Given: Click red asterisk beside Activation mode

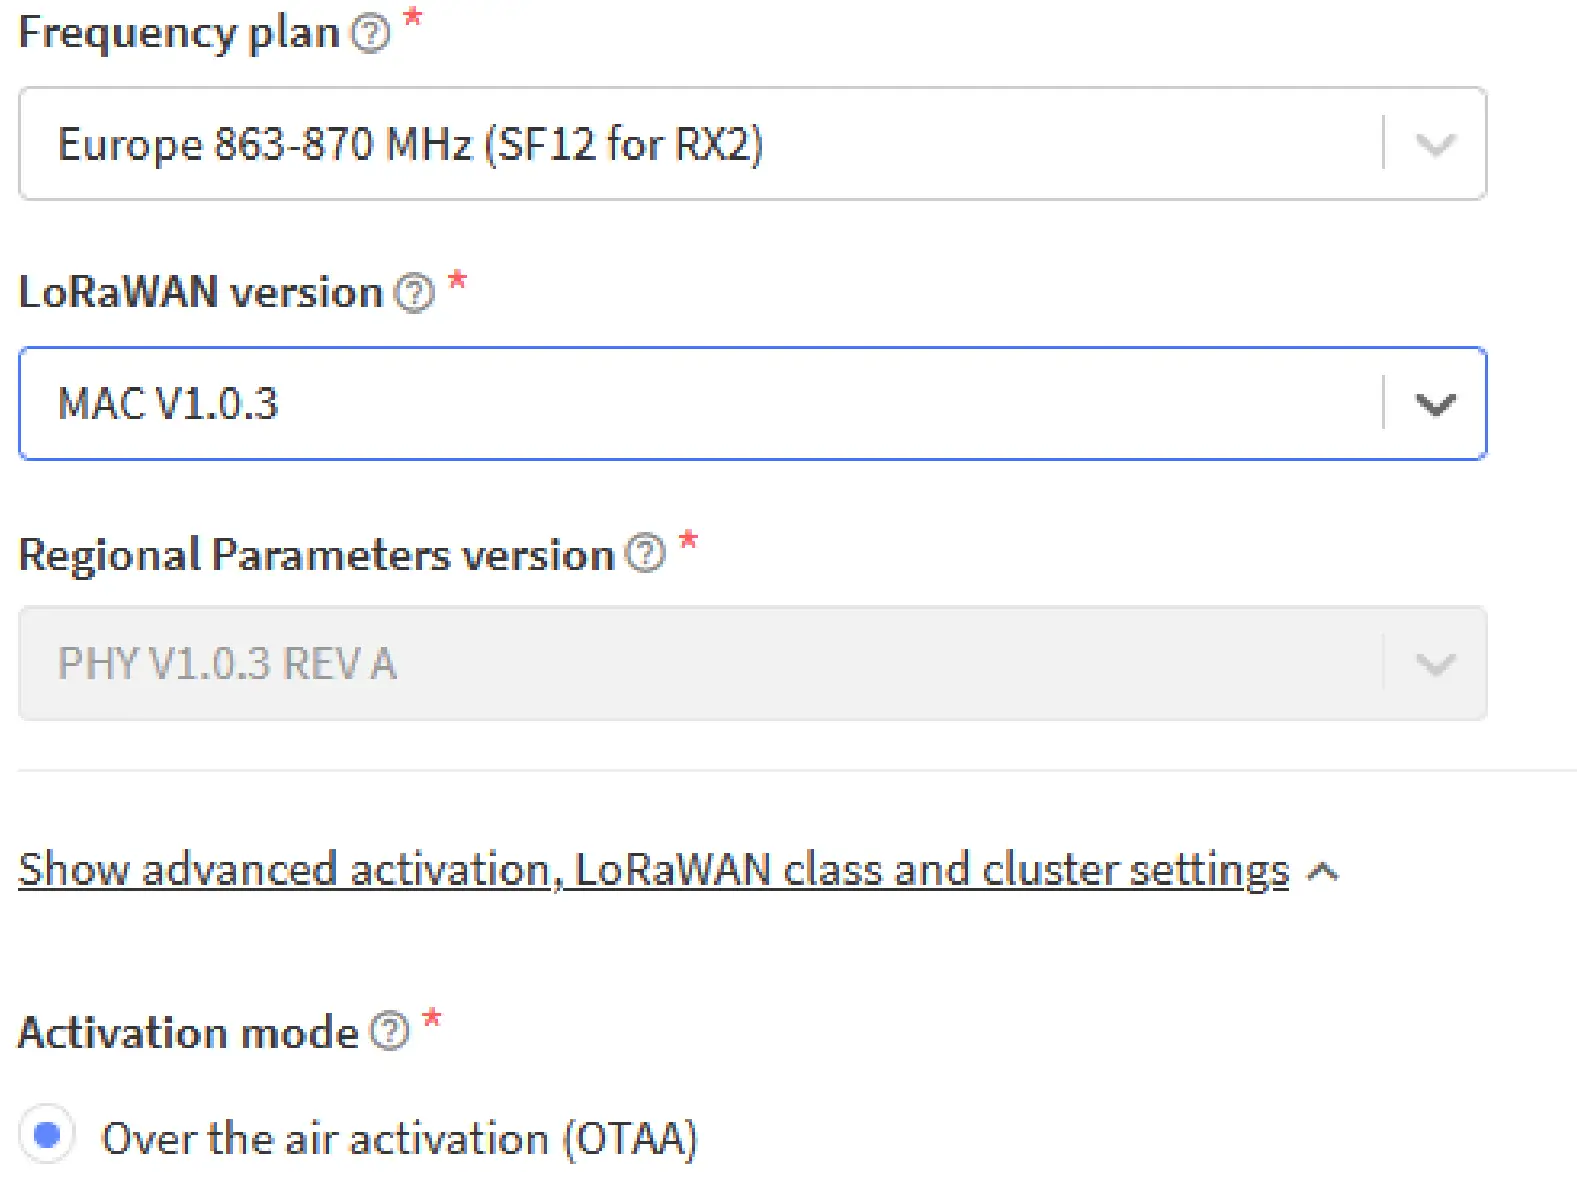Looking at the screenshot, I should click(432, 1019).
